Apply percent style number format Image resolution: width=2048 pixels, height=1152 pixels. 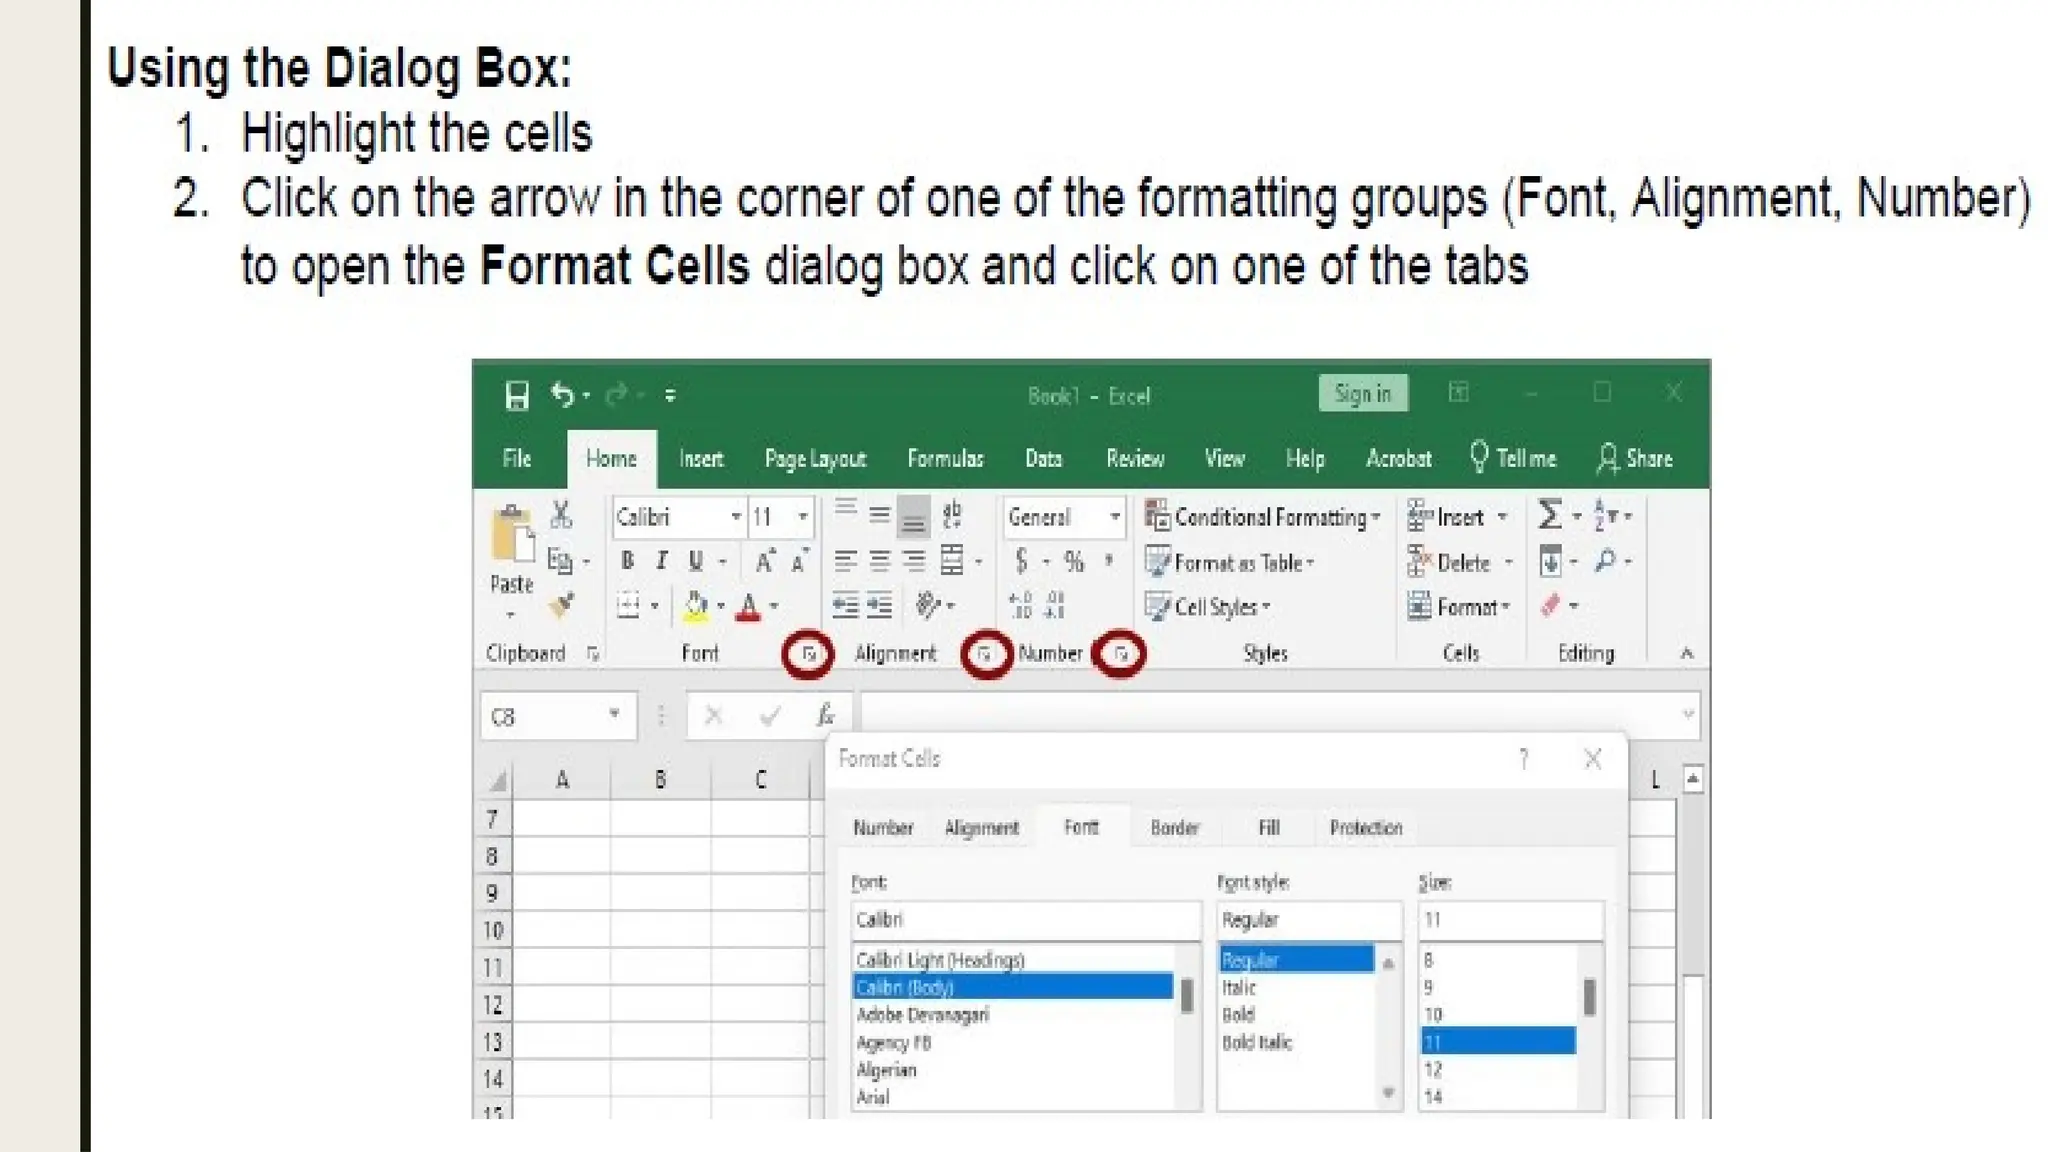[1074, 562]
